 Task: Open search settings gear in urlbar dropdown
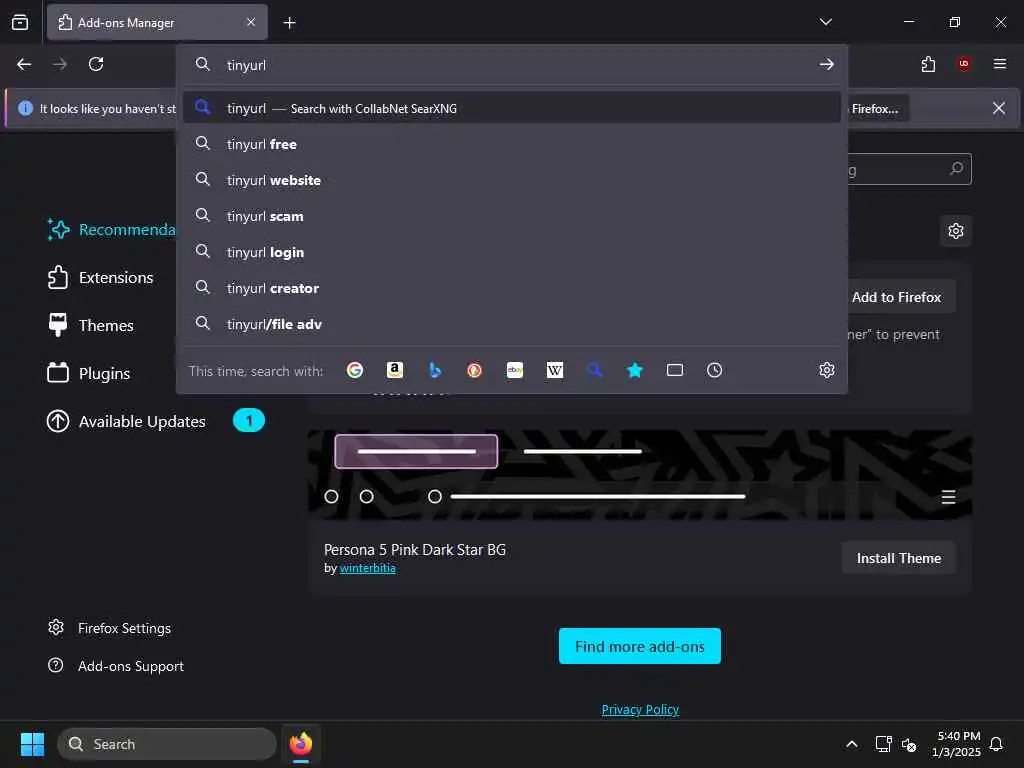pyautogui.click(x=827, y=370)
